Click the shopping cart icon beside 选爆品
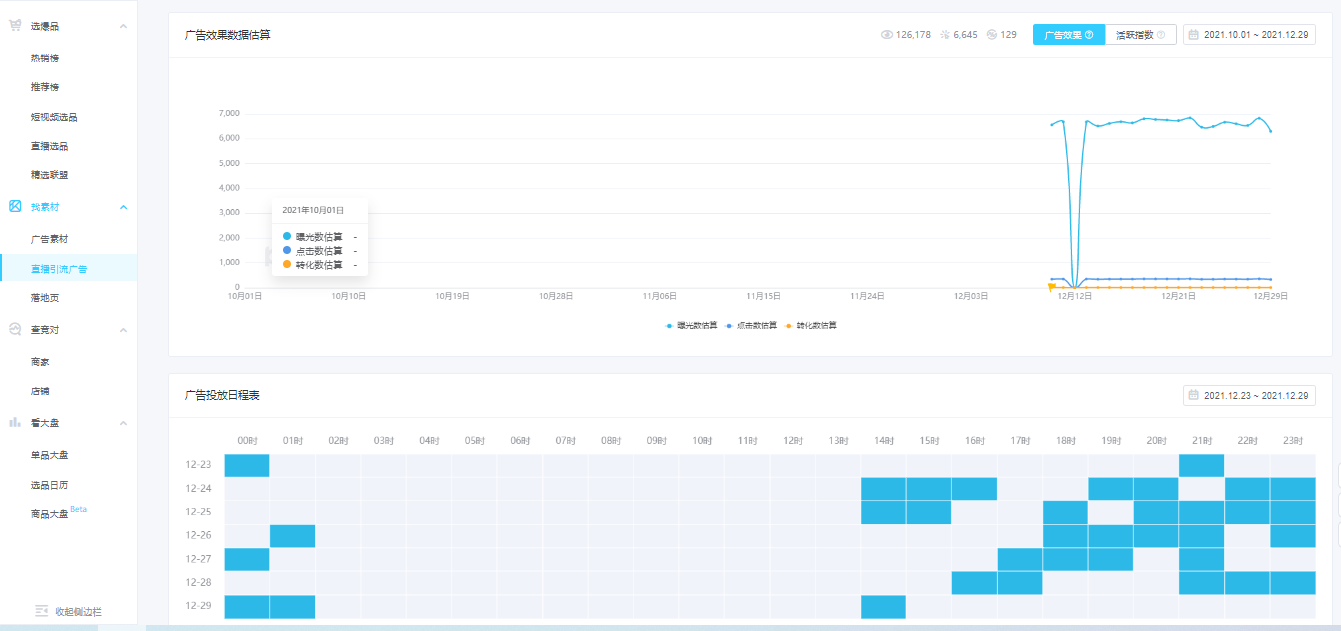This screenshot has height=631, width=1341. point(15,26)
